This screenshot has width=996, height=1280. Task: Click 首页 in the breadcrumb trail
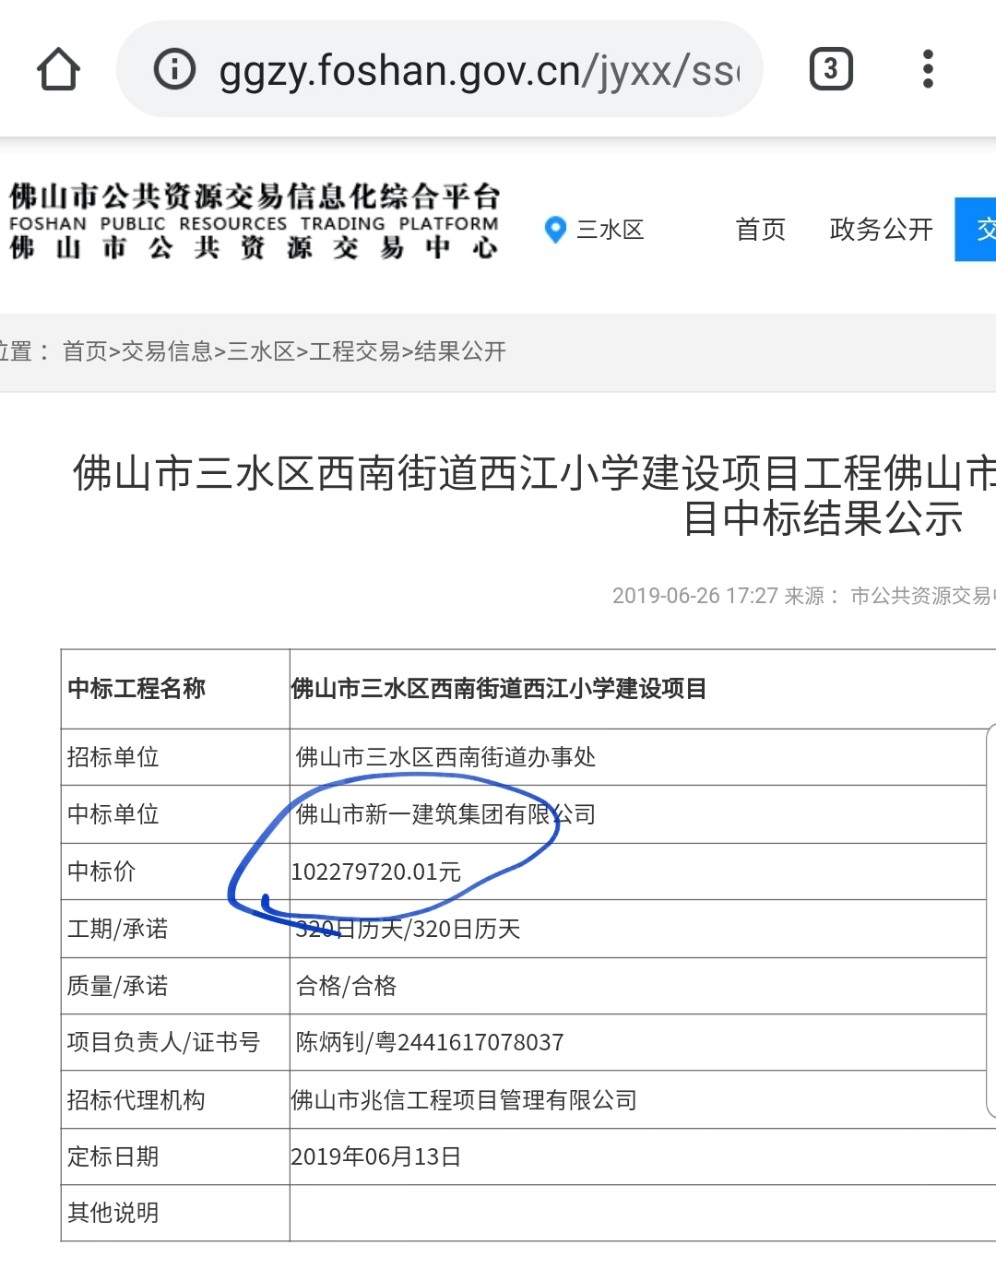(x=84, y=351)
